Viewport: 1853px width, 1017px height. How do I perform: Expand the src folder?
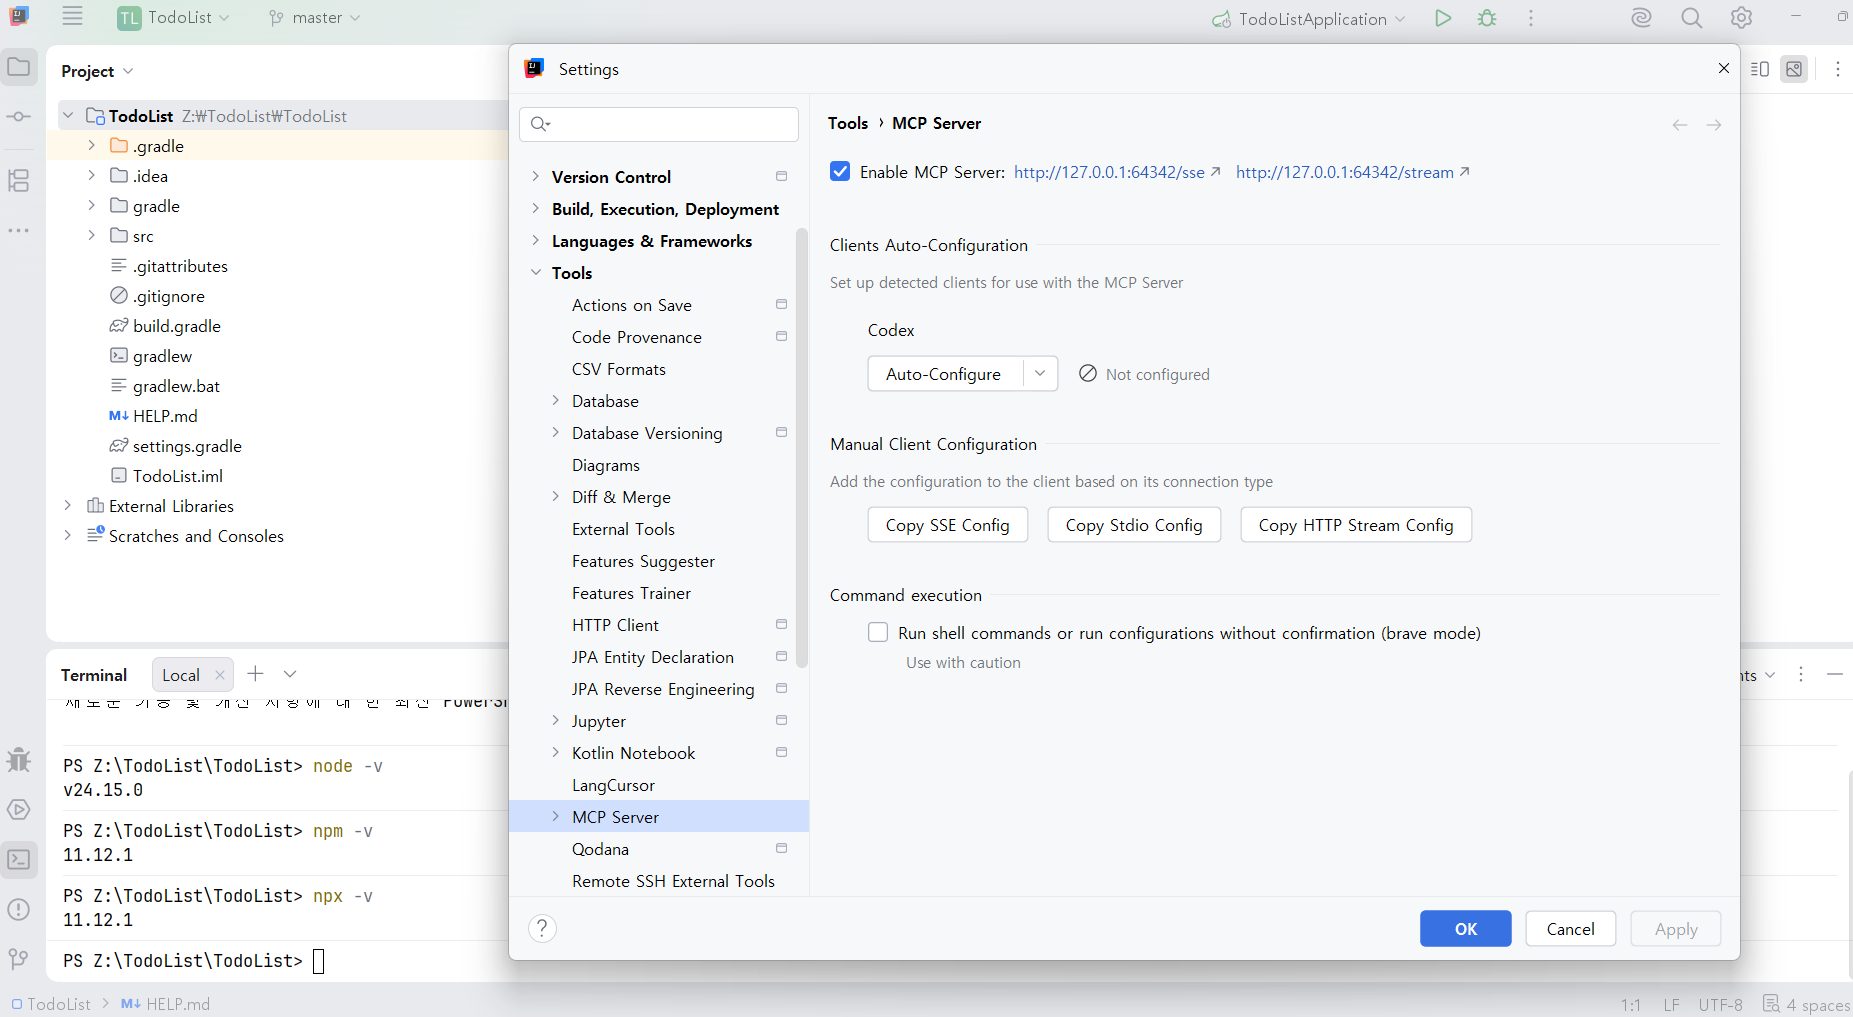[91, 235]
